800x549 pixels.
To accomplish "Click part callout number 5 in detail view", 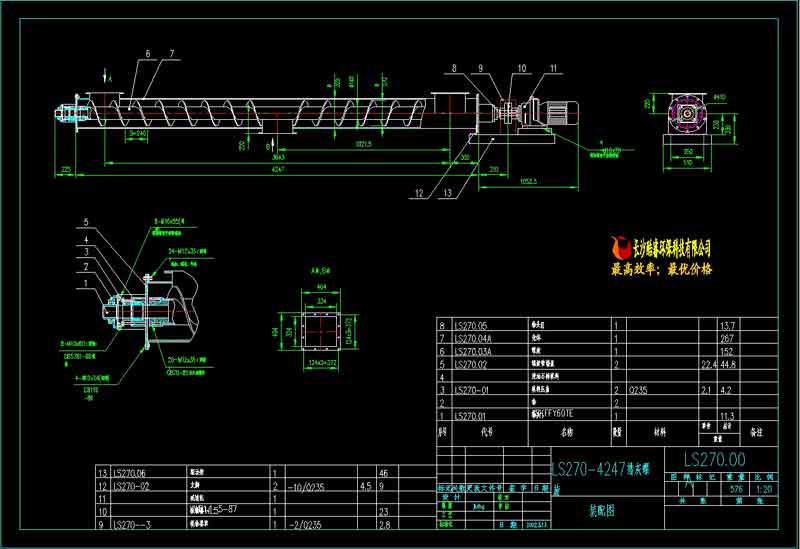I will tap(86, 222).
